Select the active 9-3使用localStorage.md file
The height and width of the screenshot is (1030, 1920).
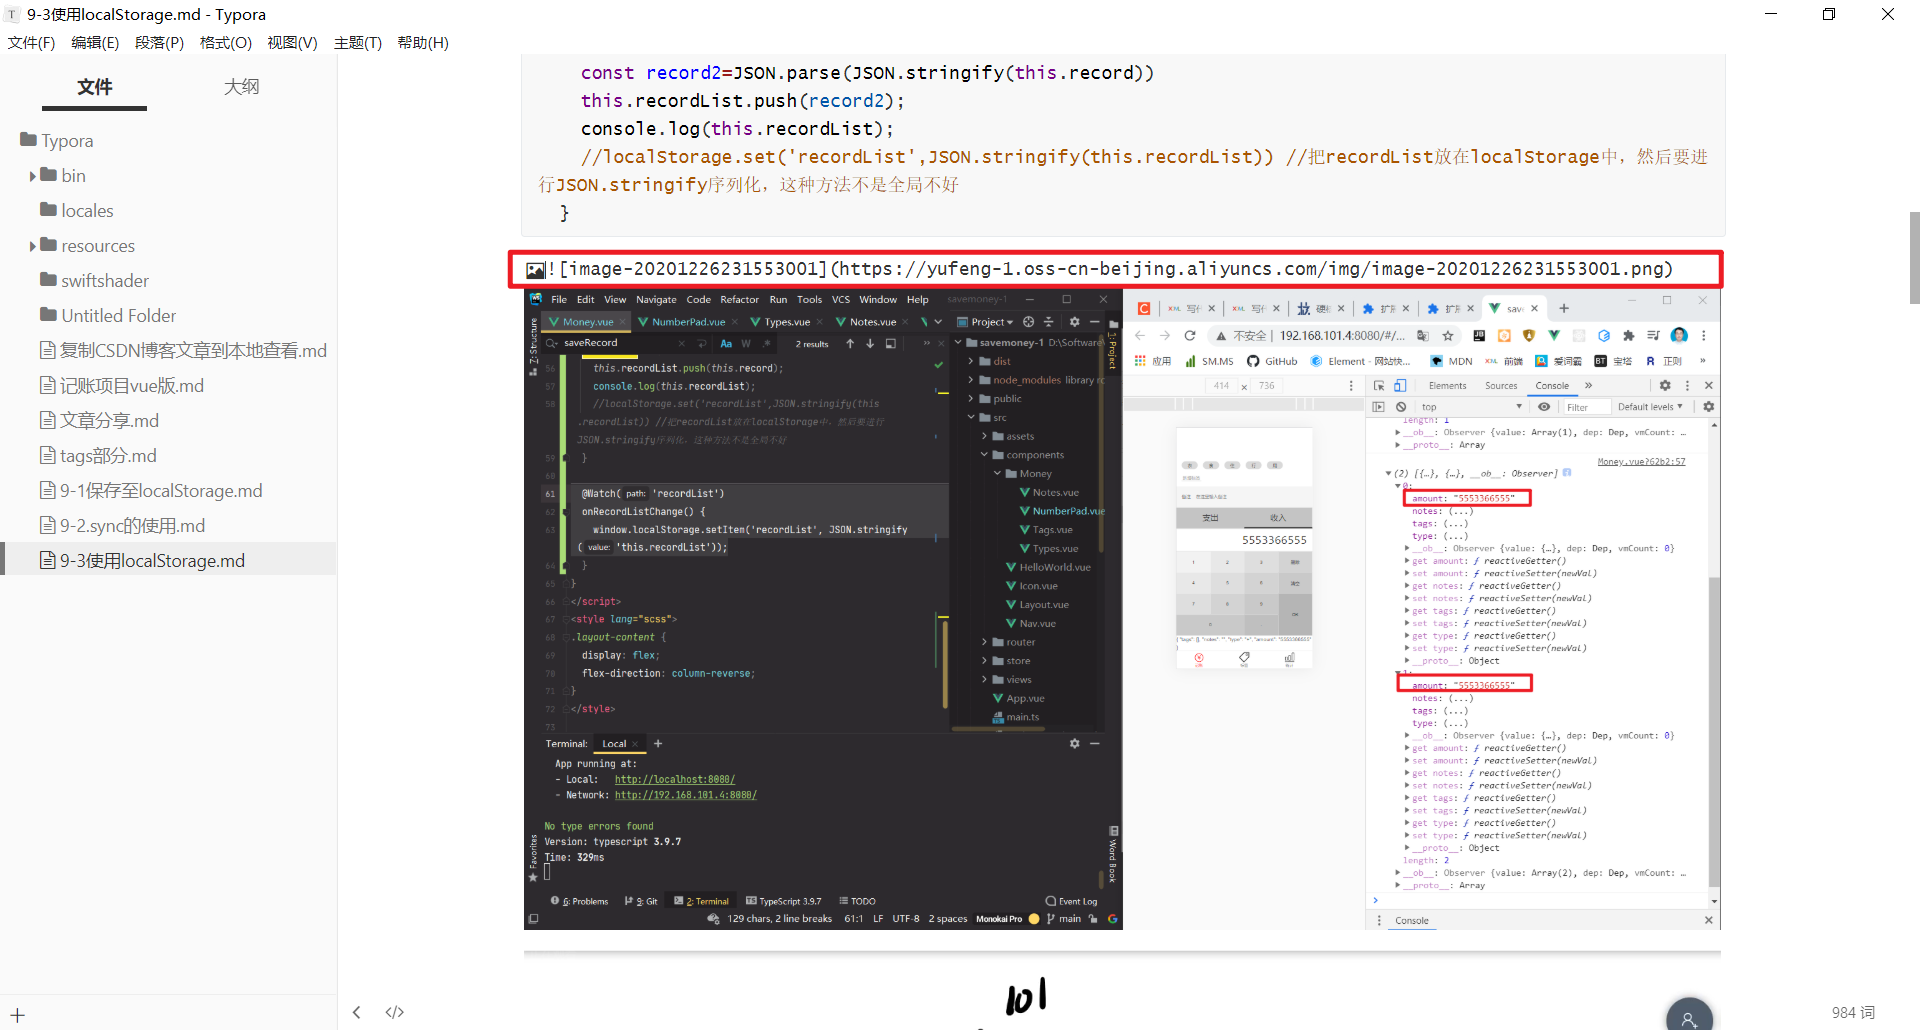168,560
